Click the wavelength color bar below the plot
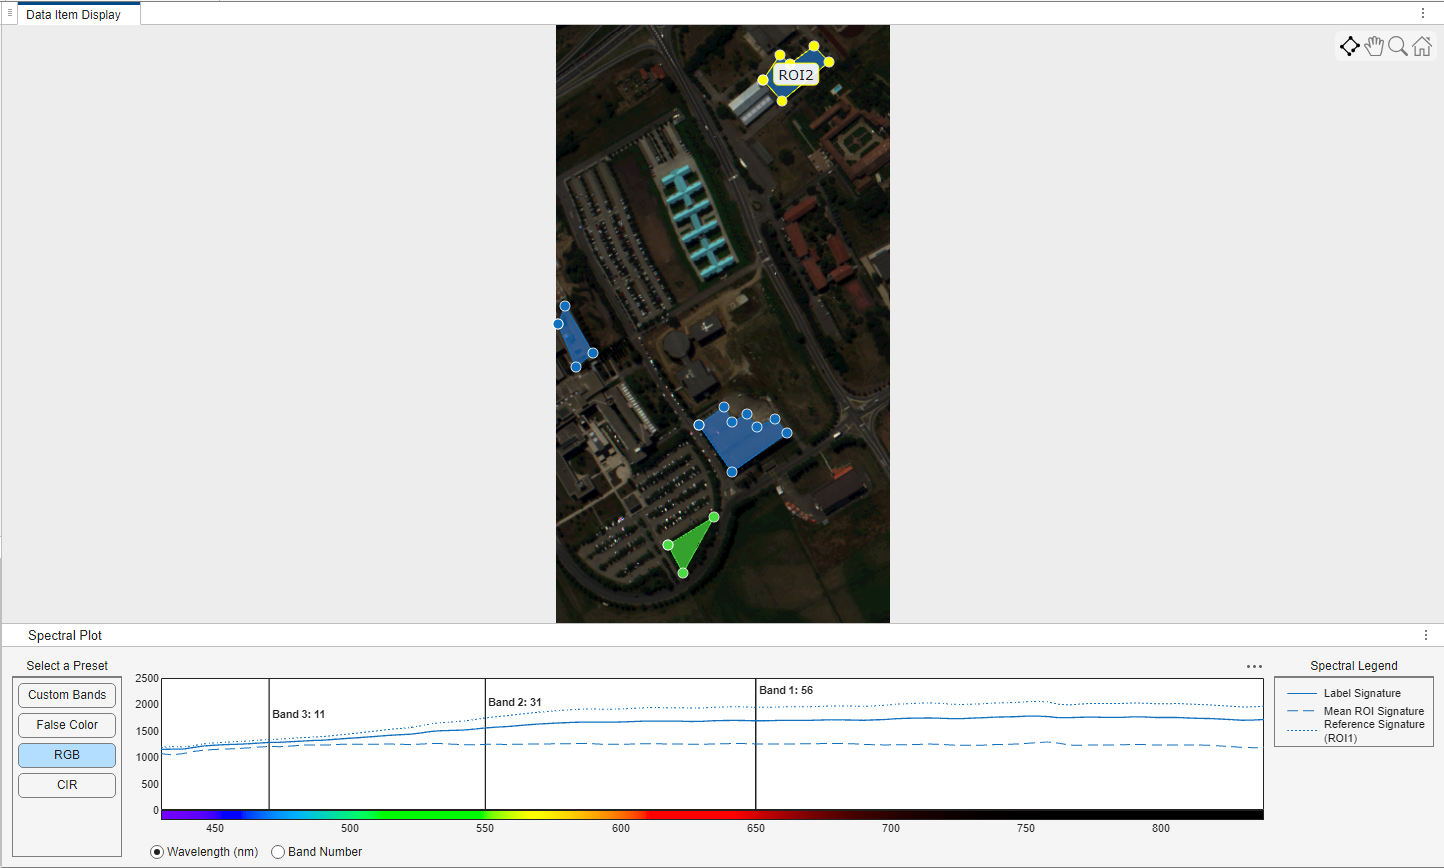This screenshot has width=1444, height=868. [x=710, y=810]
